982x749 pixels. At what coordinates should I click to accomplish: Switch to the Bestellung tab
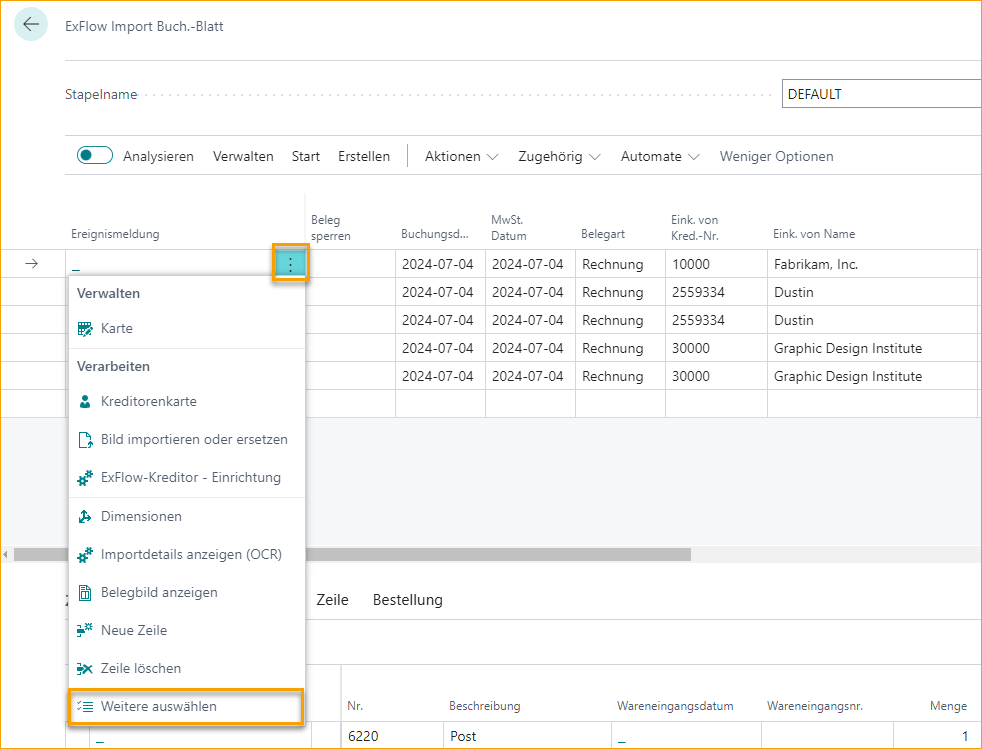tap(408, 600)
